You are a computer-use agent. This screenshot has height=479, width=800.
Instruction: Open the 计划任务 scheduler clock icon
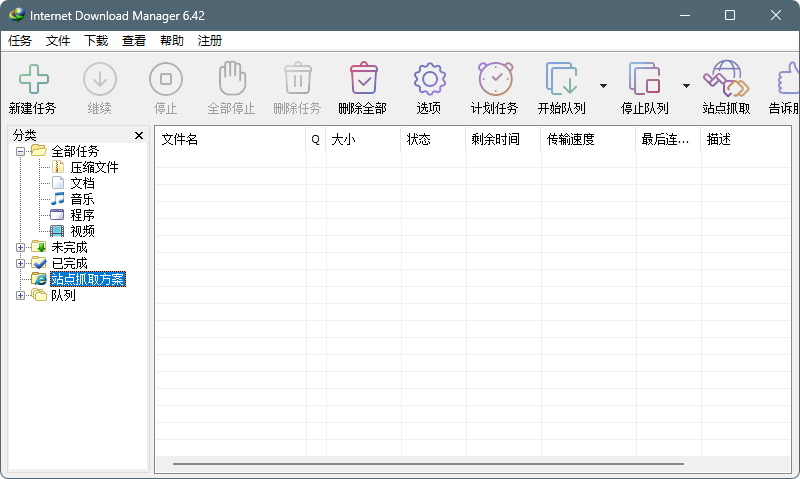tap(495, 80)
